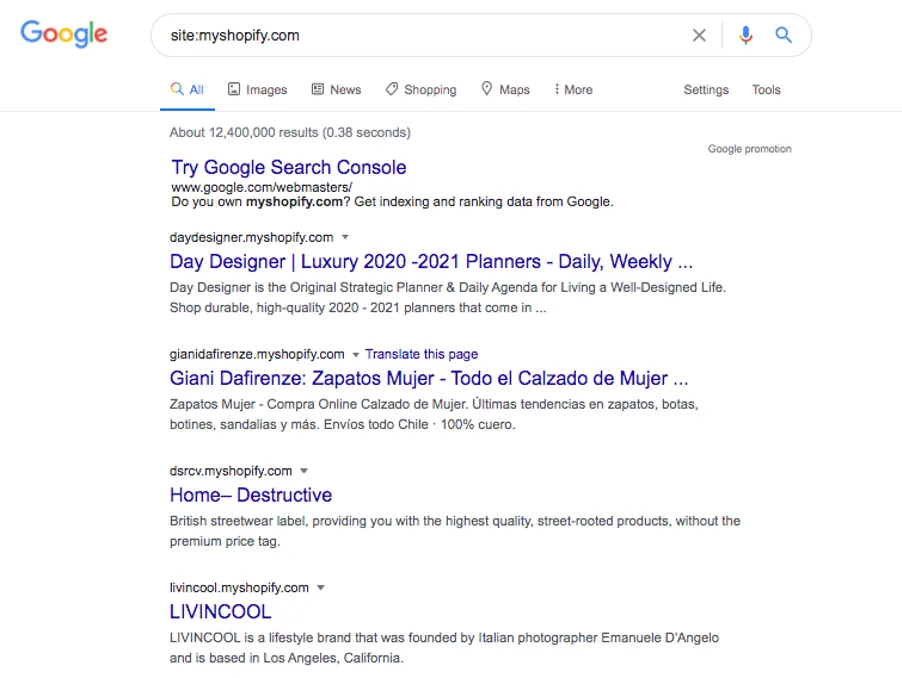This screenshot has width=902, height=678.
Task: Open the Try Google Search Console link
Action: 289,167
